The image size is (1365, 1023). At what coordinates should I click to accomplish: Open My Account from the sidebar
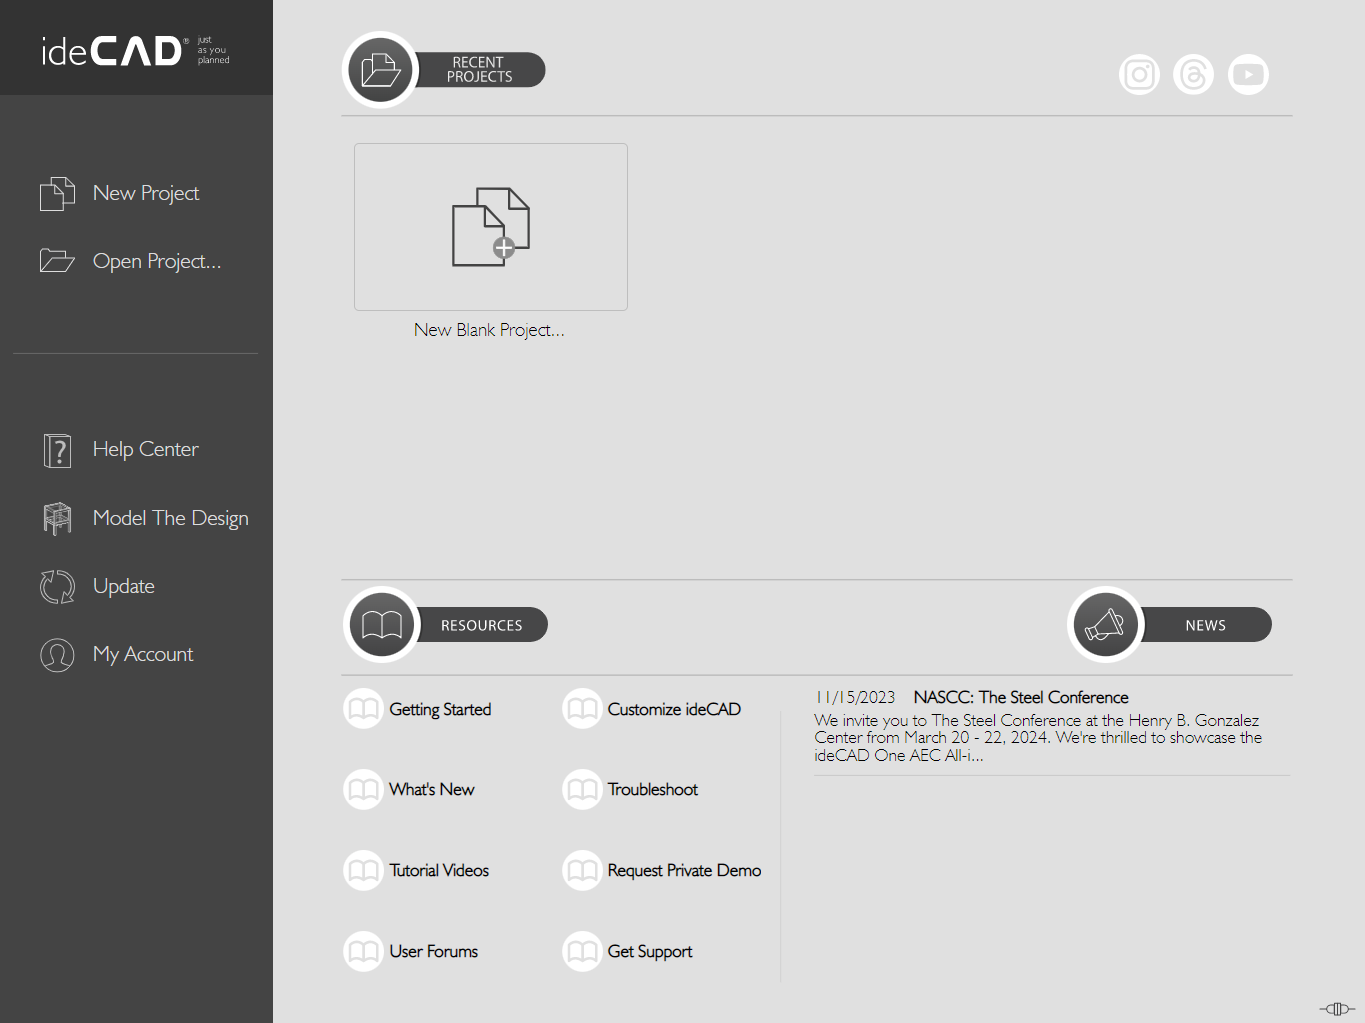pyautogui.click(x=143, y=654)
